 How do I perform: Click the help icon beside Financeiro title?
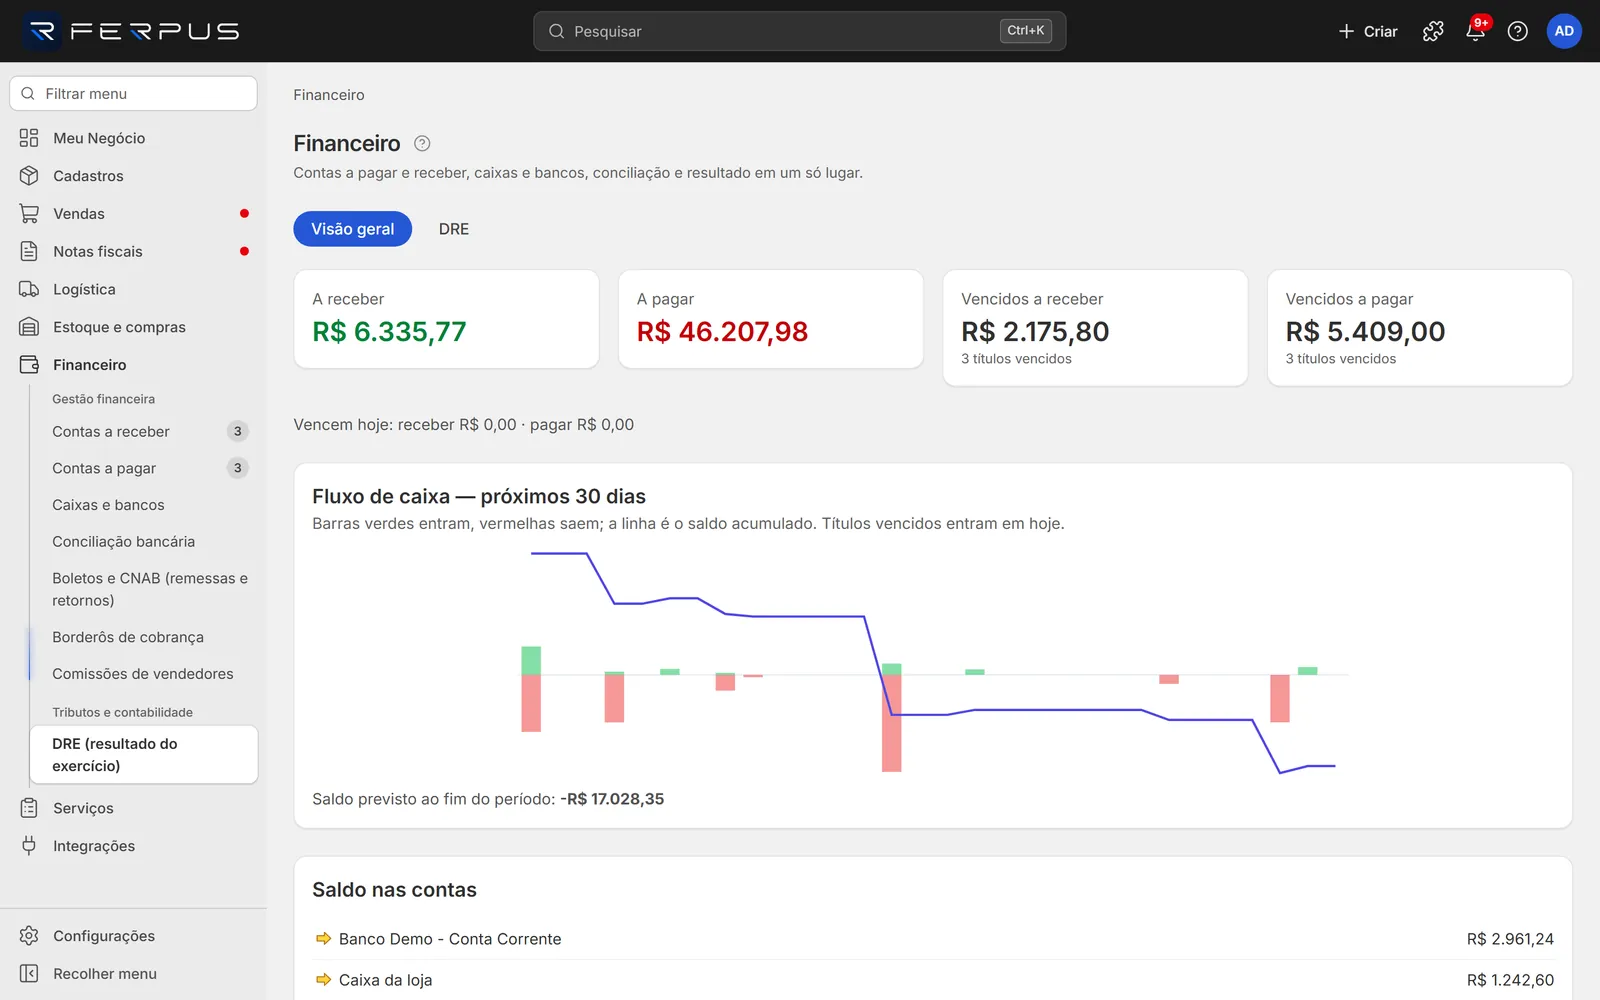422,144
